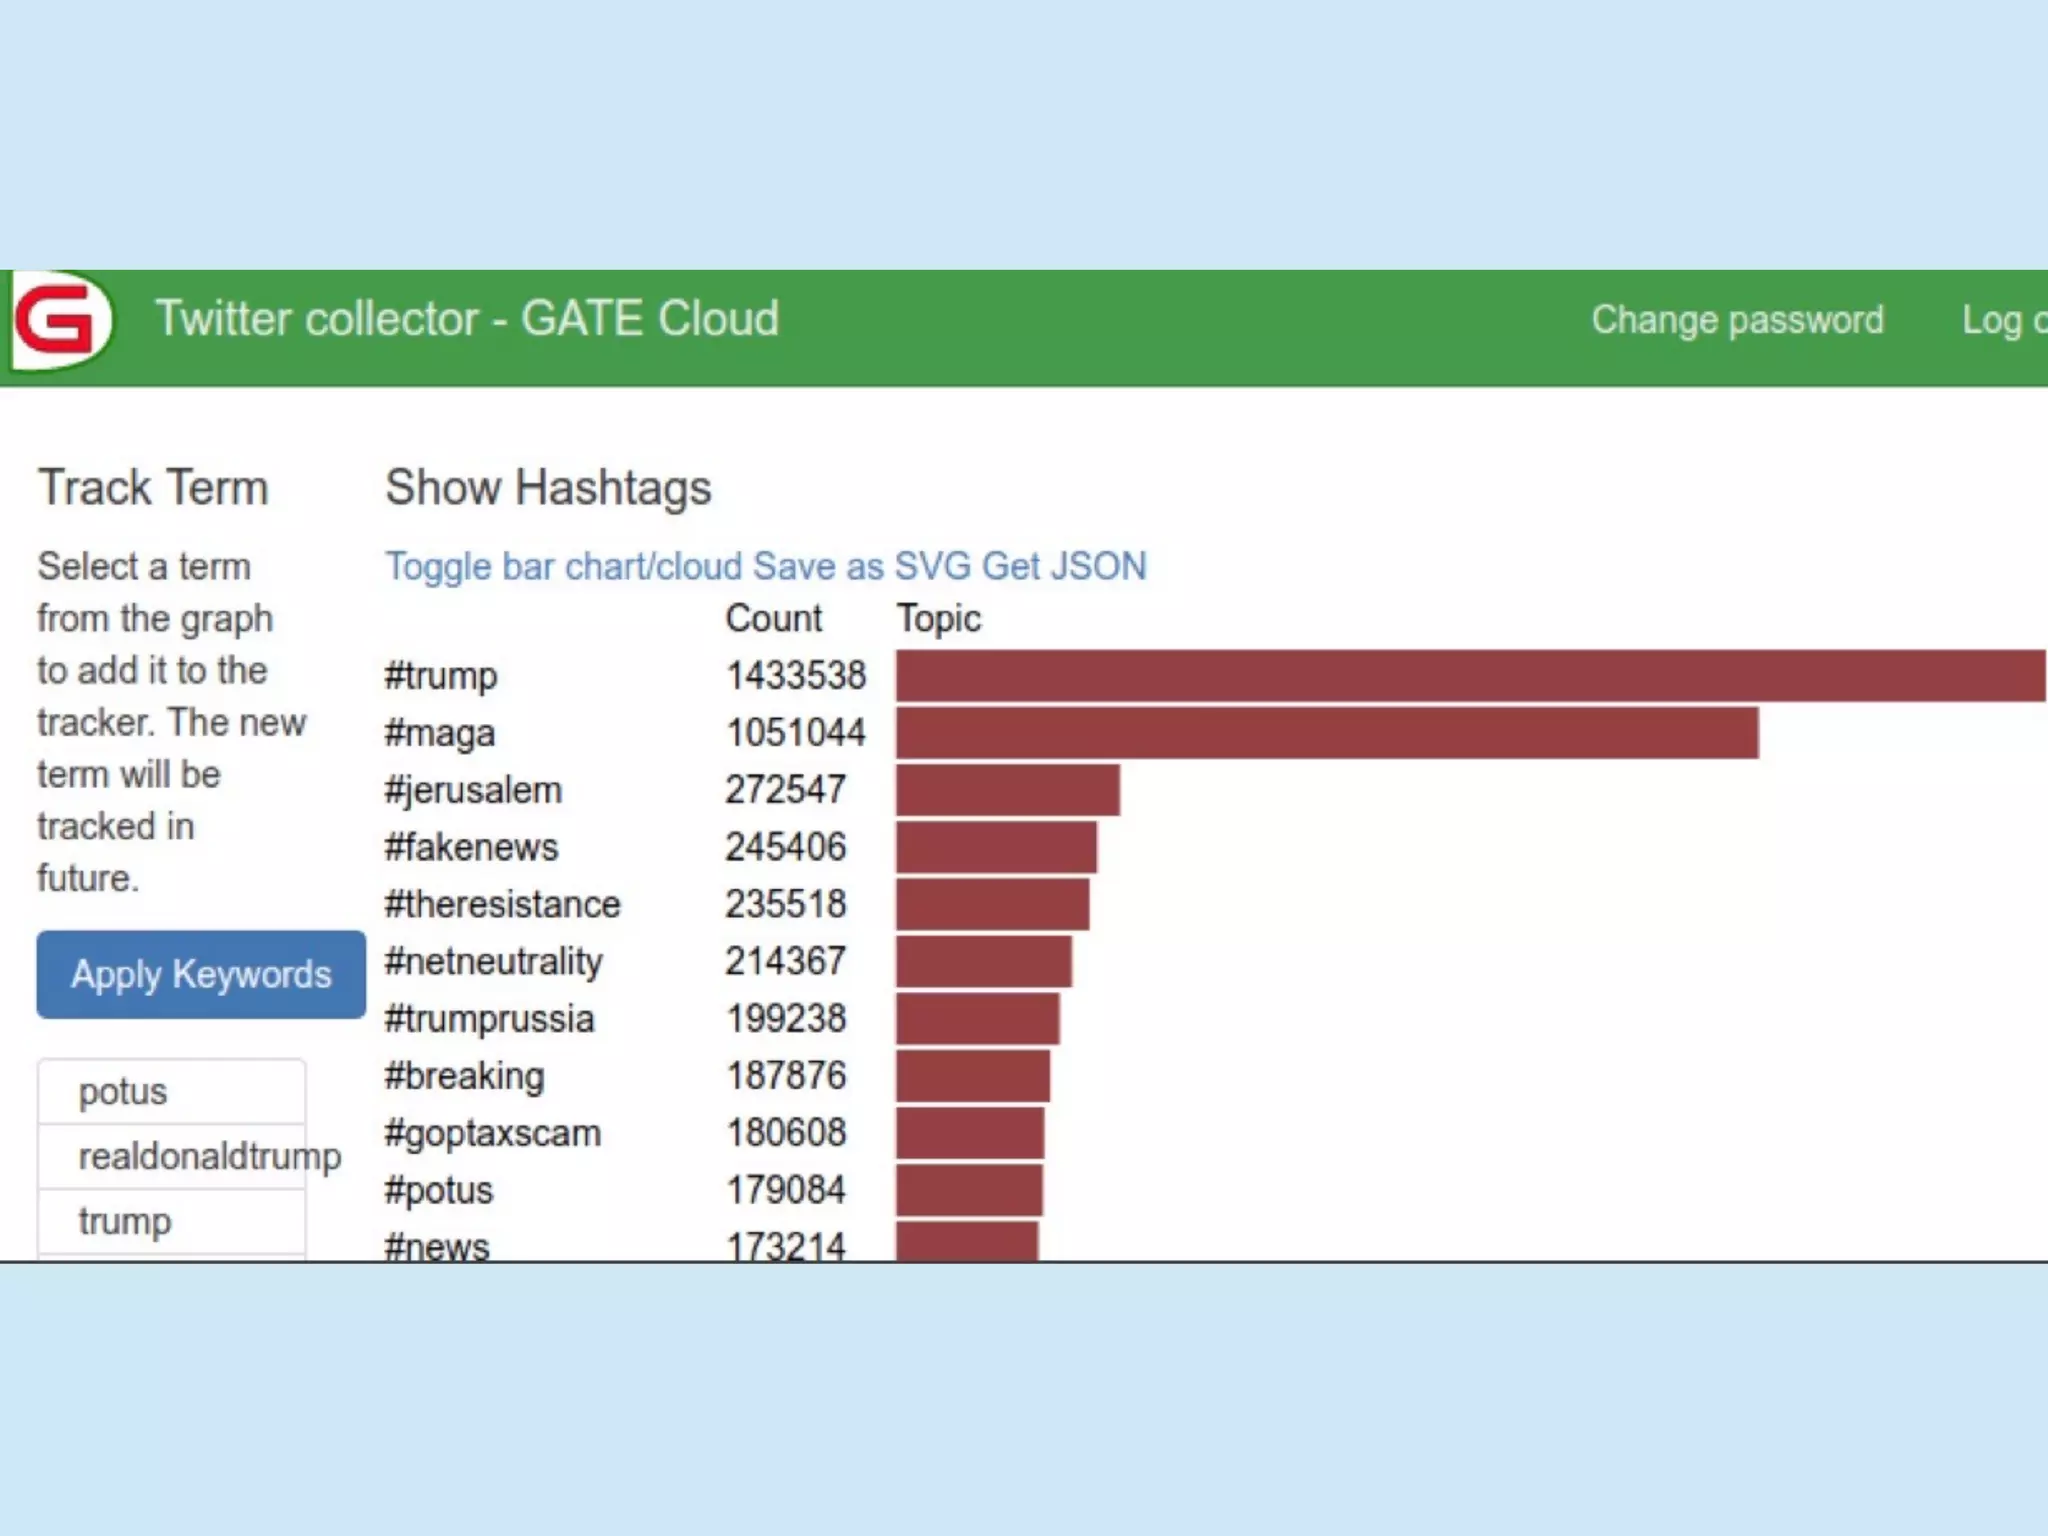Toggle bar chart/cloud view
Screen dimensions: 2048x1536
[x=565, y=566]
